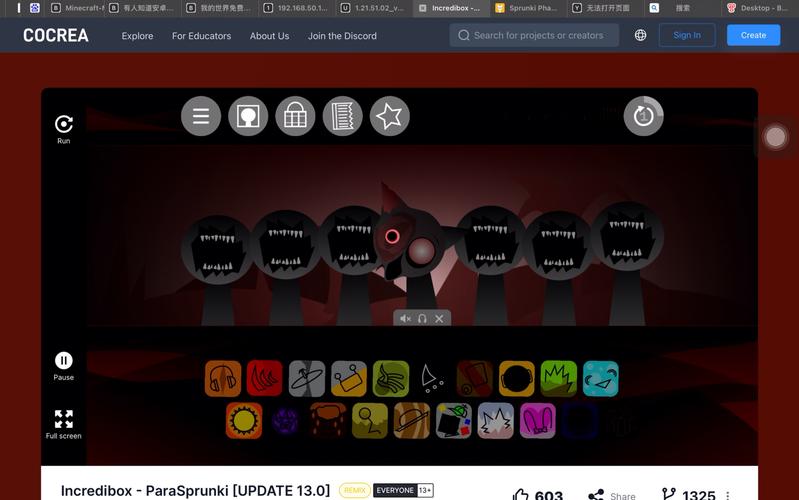799x500 pixels.
Task: Select the pink bunny ears sound icon
Action: point(538,420)
